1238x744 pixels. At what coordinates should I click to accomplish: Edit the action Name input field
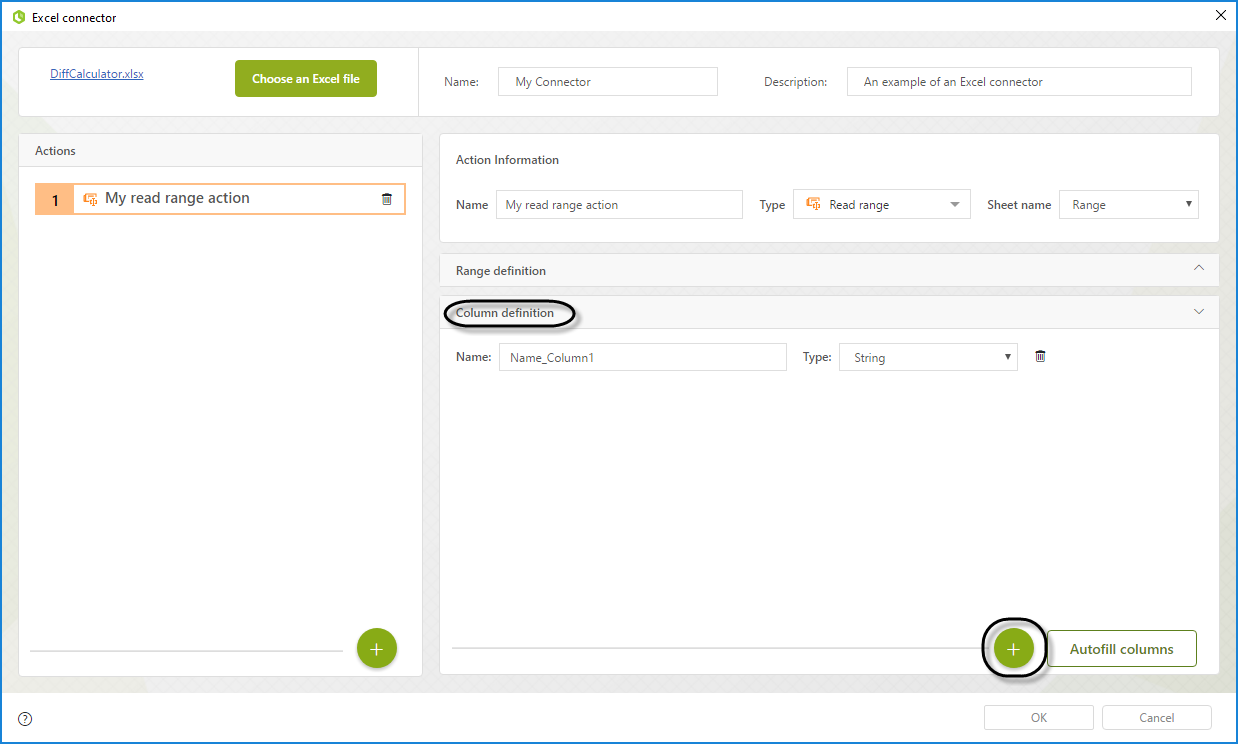[x=619, y=205]
